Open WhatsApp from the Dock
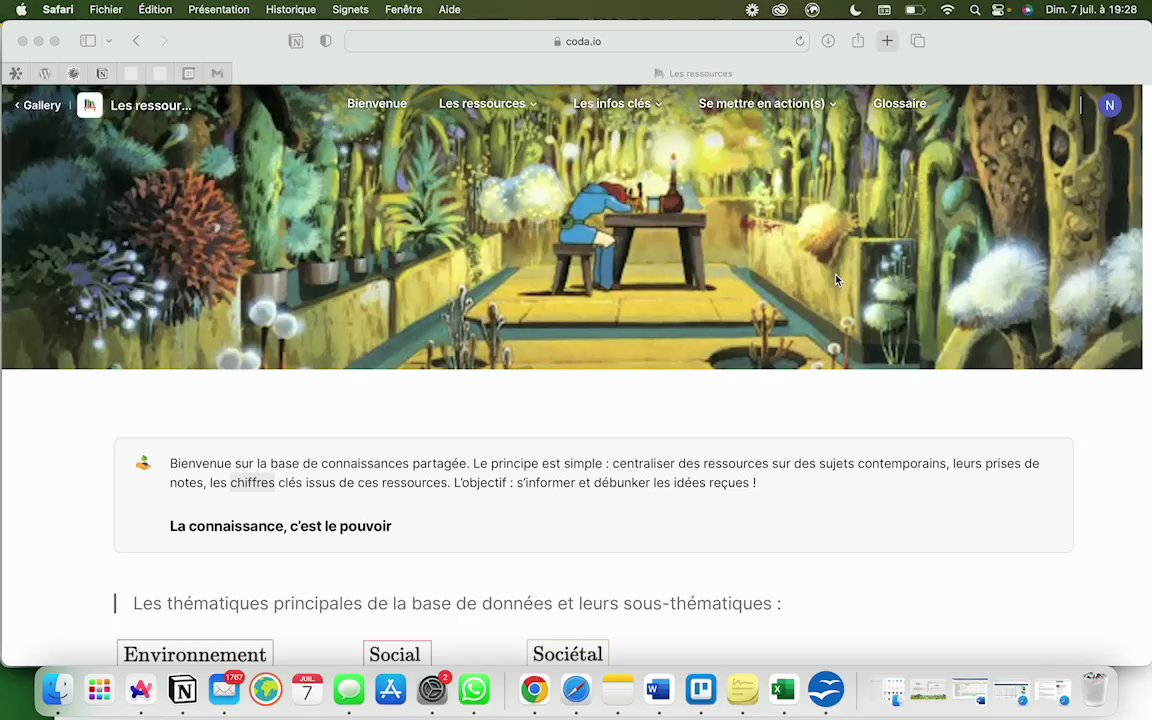This screenshot has height=720, width=1152. [474, 689]
